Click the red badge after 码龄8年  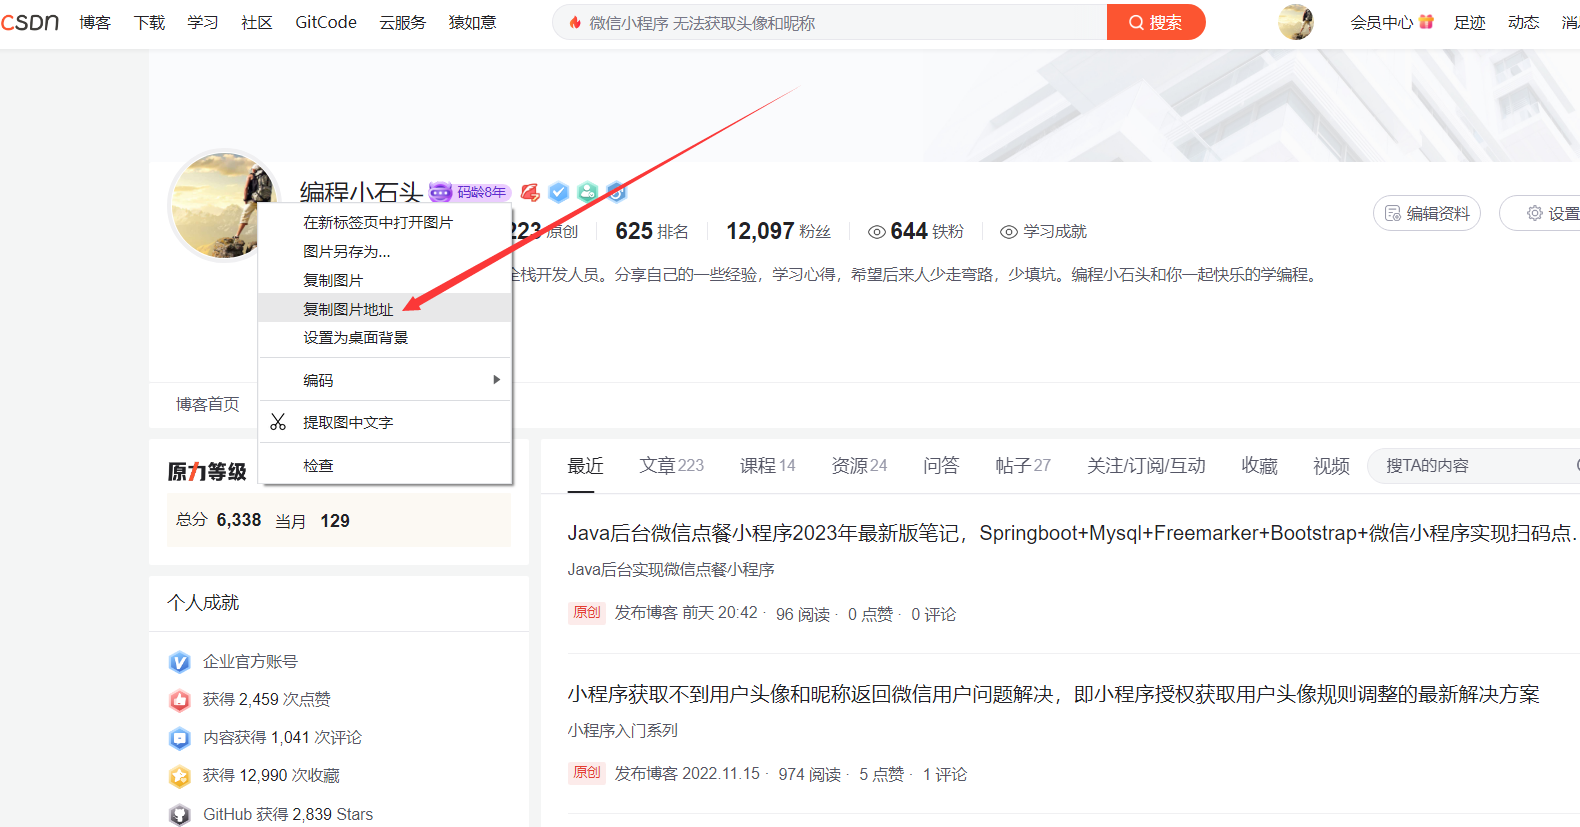pos(530,192)
